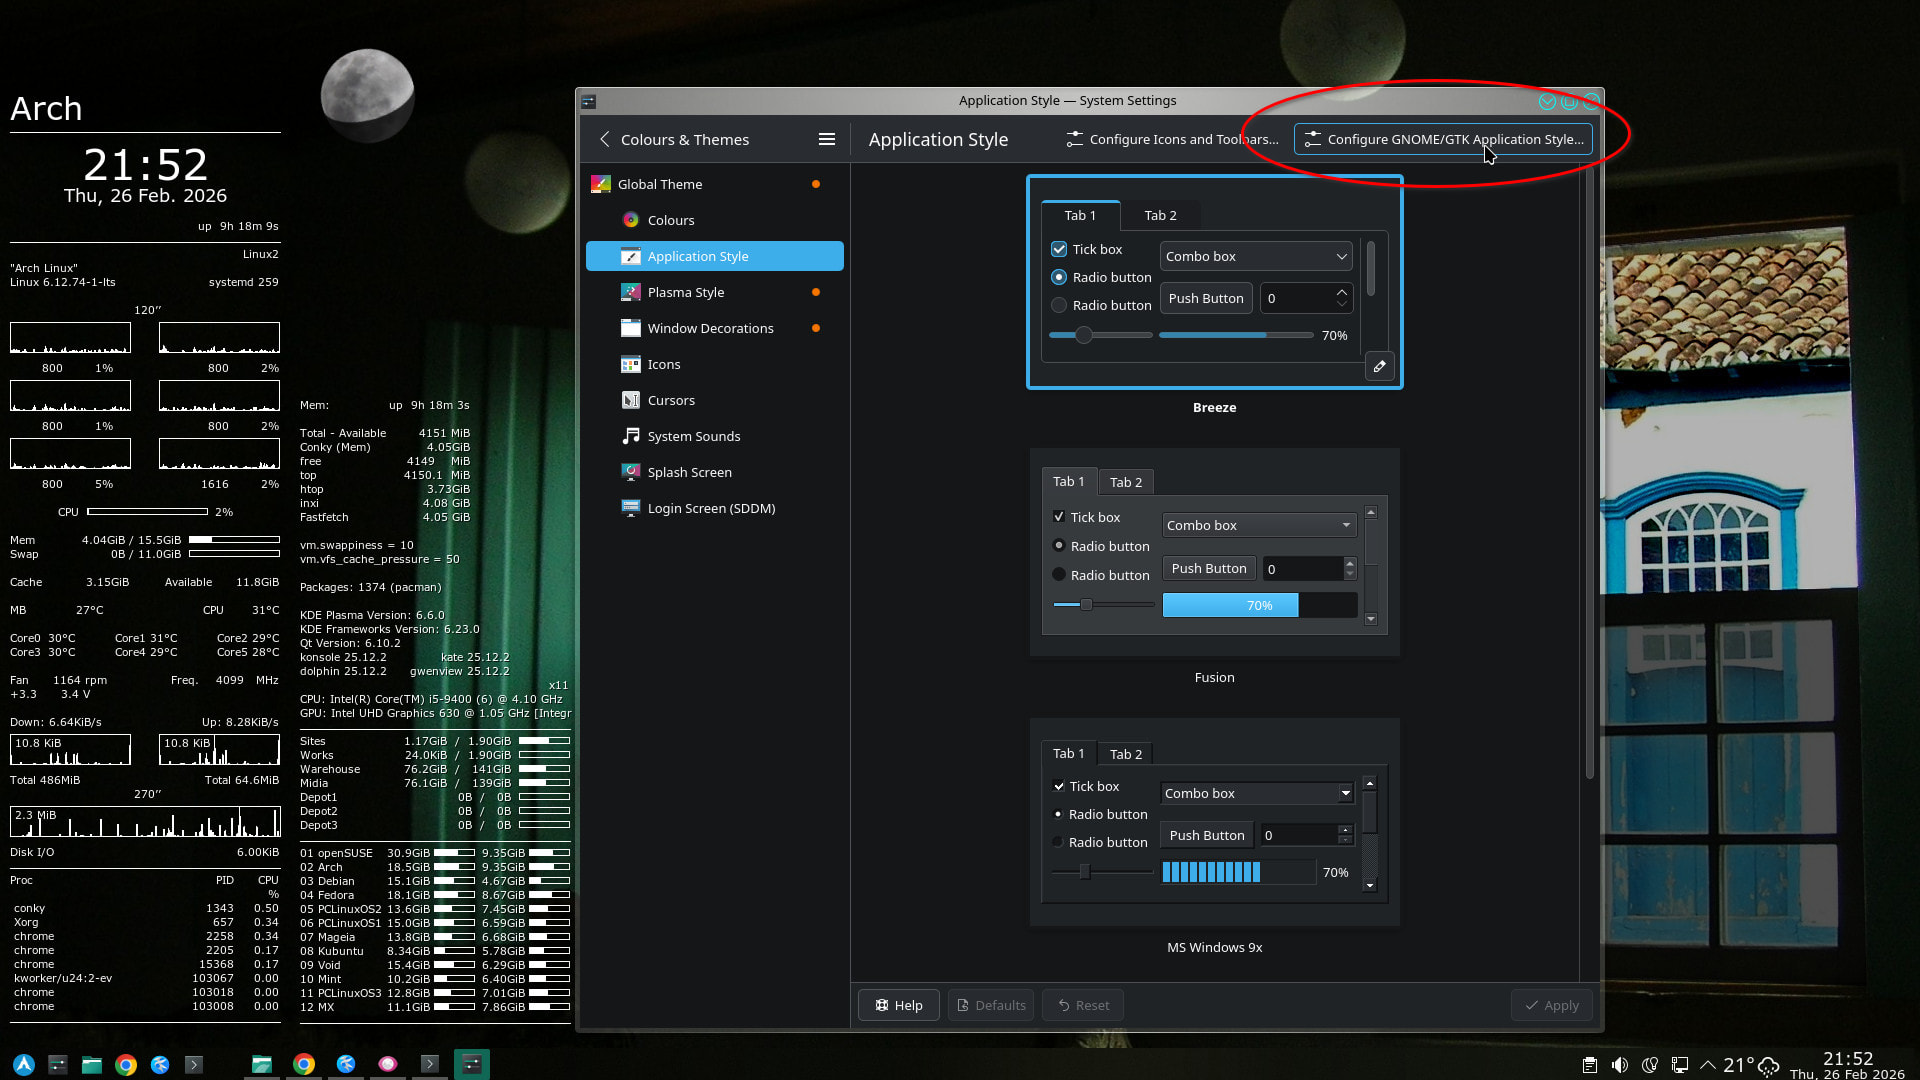Open Combo box in MS Windows 9x preview

coord(1257,793)
